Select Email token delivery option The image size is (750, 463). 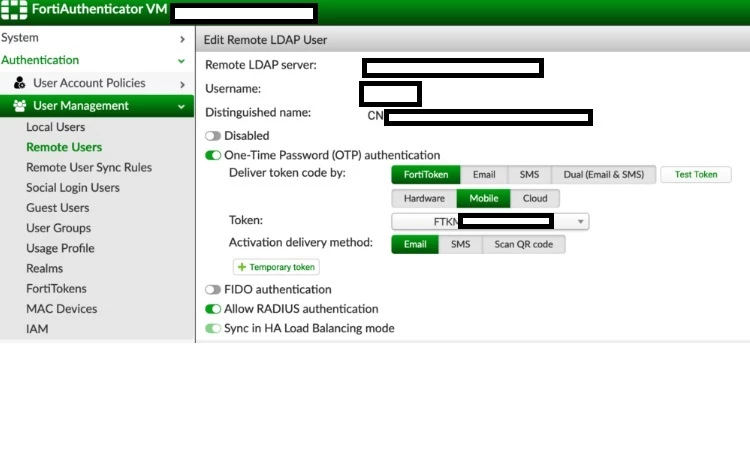pyautogui.click(x=484, y=175)
